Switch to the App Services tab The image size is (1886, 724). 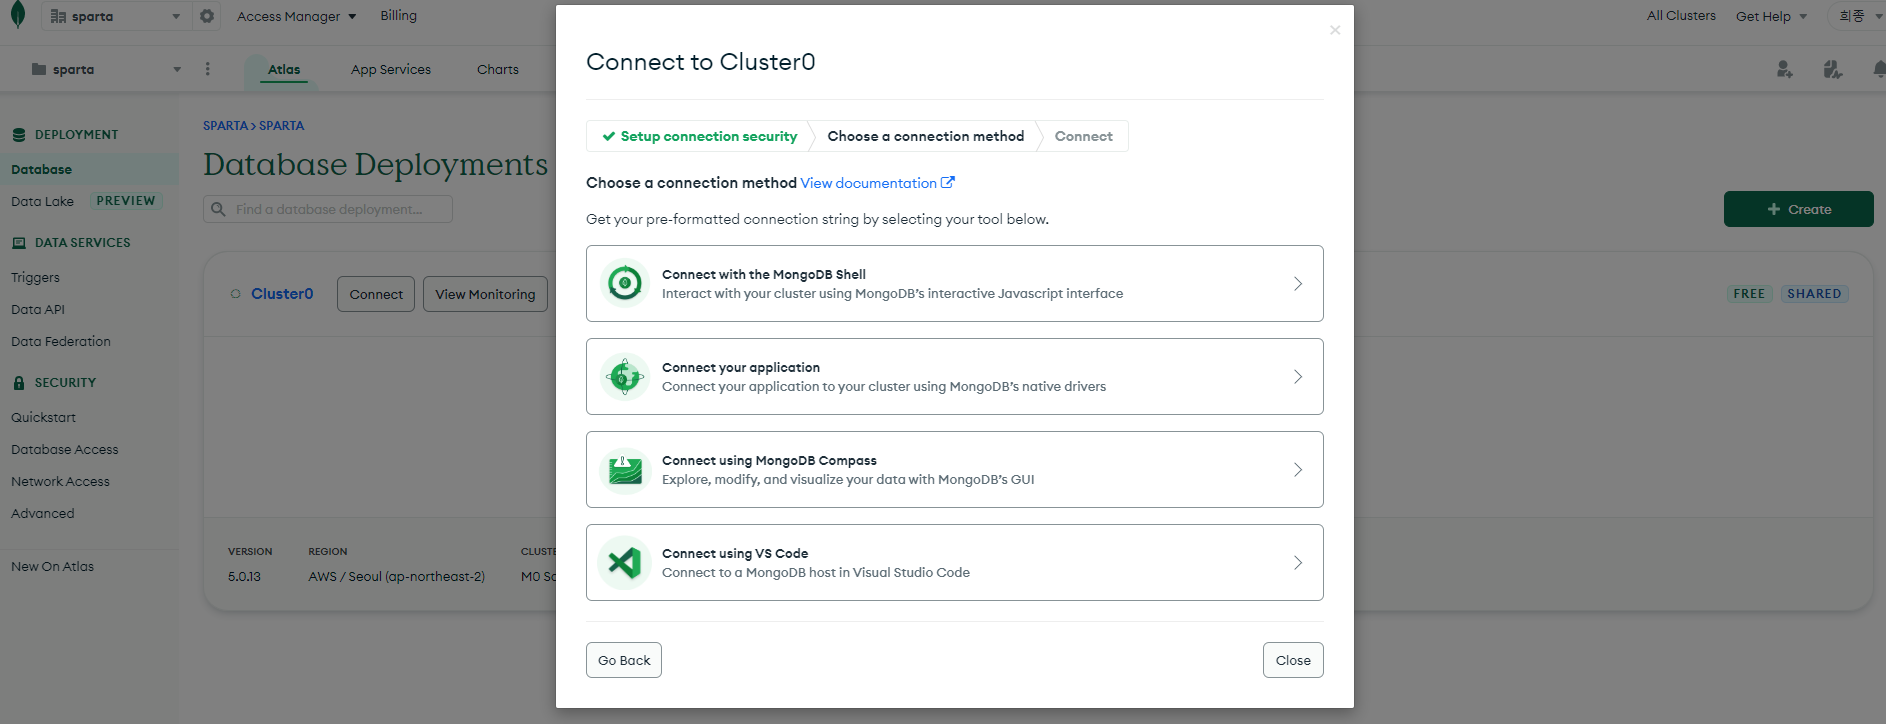tap(391, 69)
